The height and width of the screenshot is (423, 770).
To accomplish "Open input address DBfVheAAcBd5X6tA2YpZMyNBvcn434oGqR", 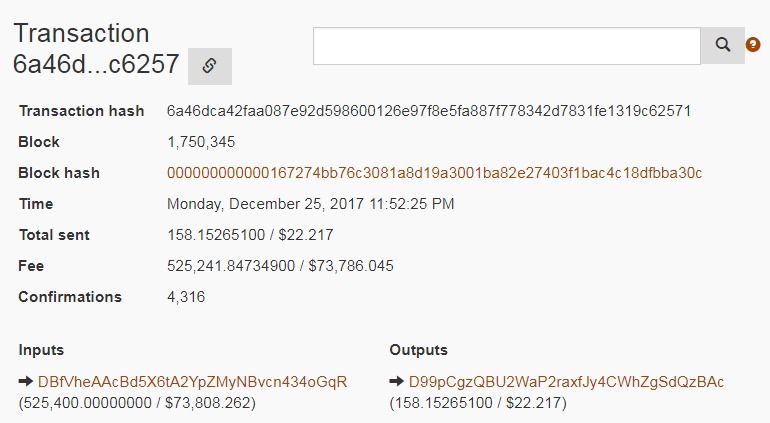I will 192,382.
